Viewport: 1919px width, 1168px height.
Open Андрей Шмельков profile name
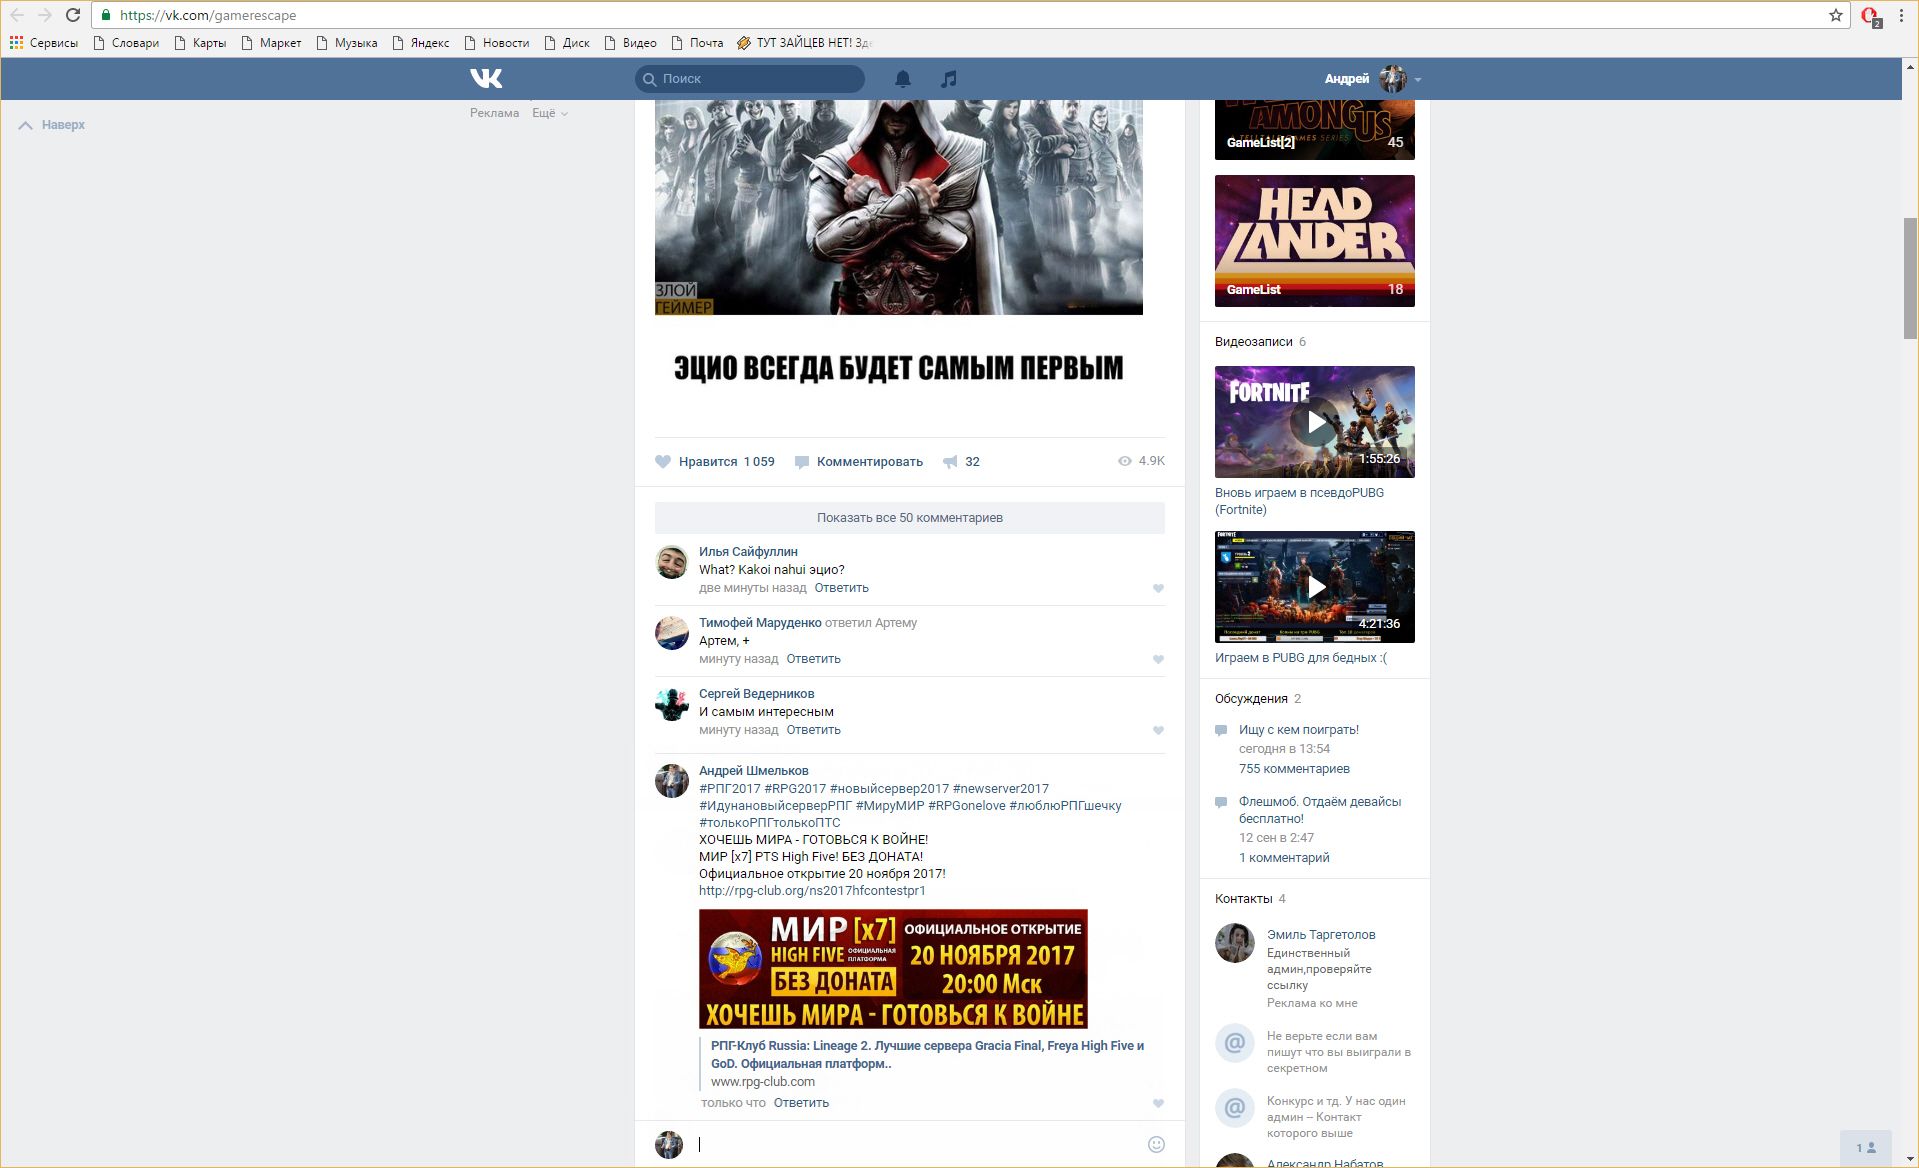pos(753,770)
